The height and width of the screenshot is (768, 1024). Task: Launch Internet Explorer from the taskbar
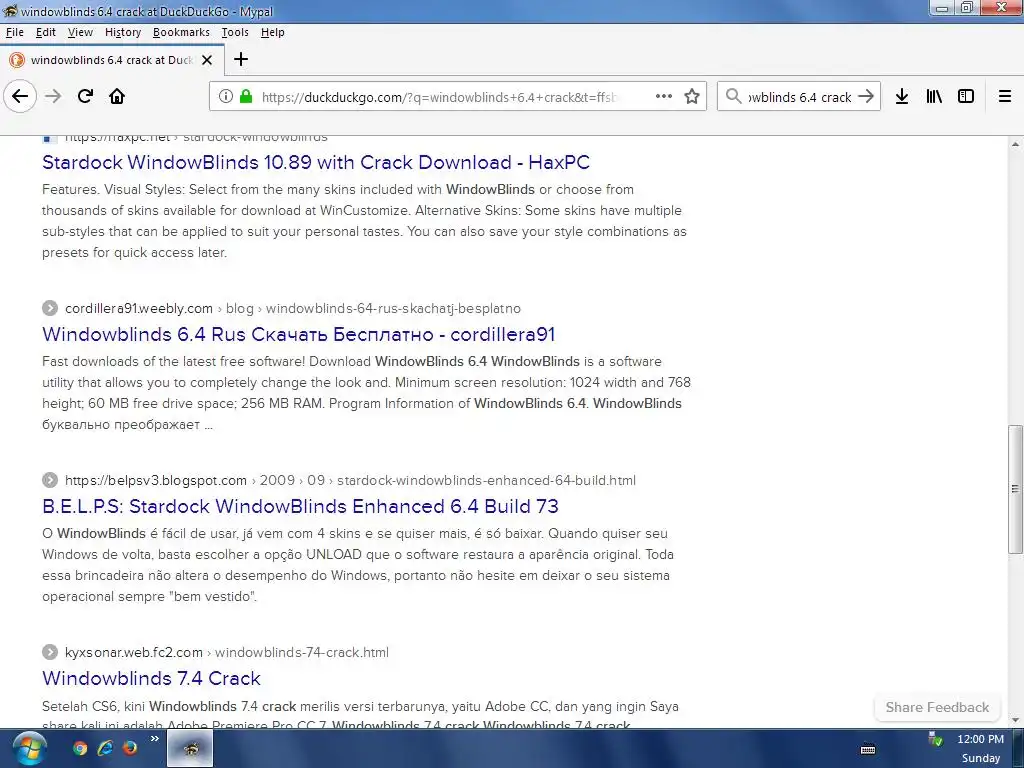tap(104, 748)
